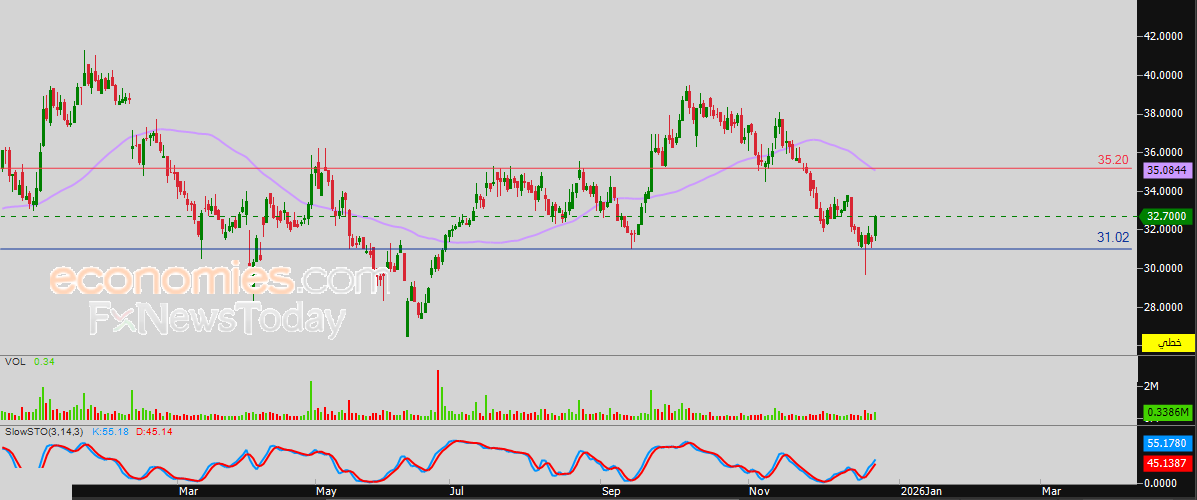Select the purple 35.0844 moving average tag
1197x500 pixels.
[x=1166, y=171]
